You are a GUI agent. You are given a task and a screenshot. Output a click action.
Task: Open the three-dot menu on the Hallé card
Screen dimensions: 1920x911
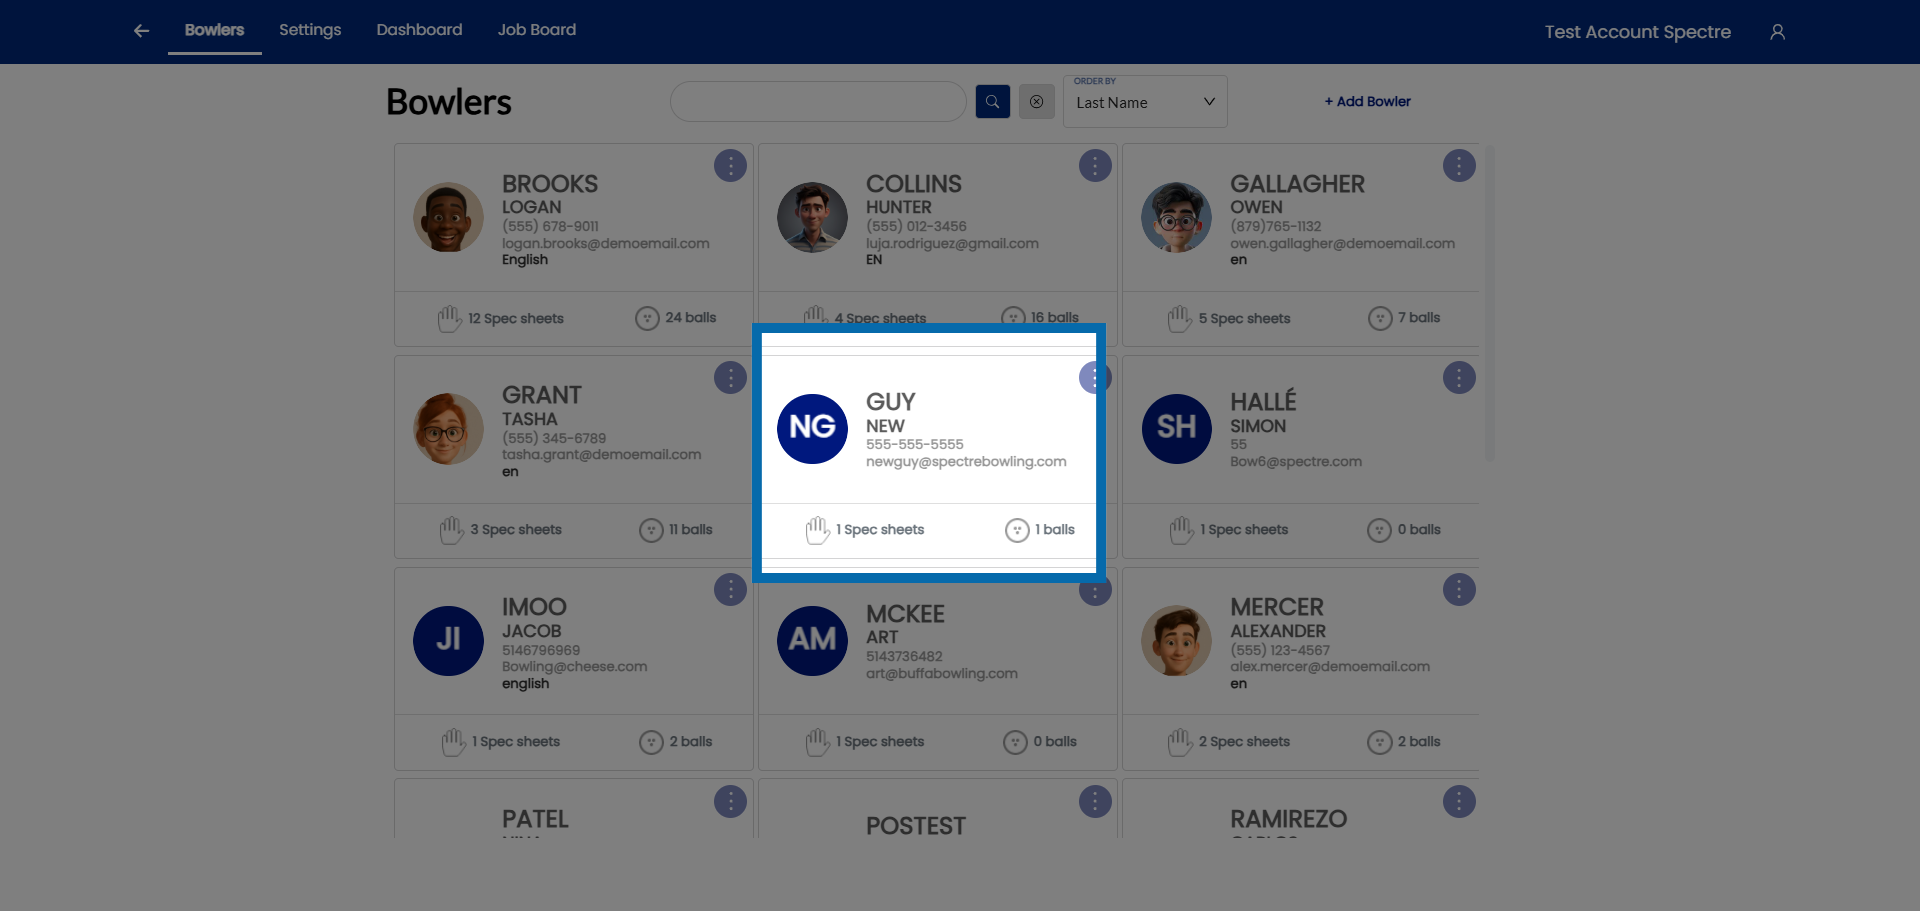(1459, 377)
